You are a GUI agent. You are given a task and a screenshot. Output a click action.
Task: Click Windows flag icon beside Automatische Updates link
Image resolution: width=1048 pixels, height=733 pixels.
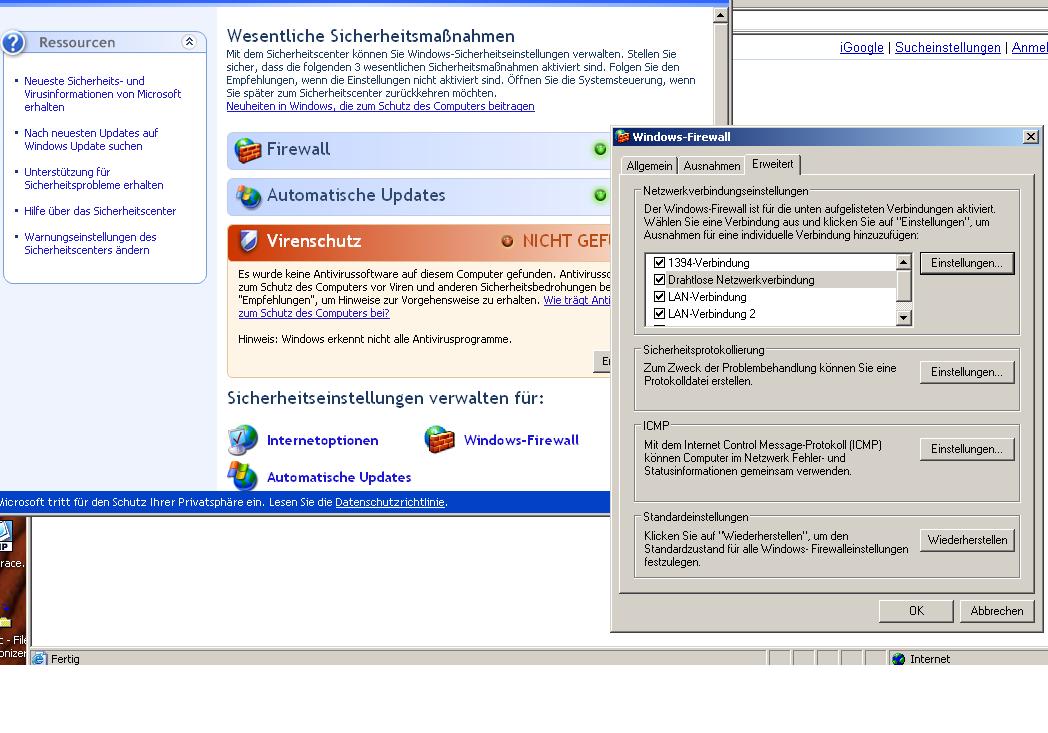[x=242, y=476]
